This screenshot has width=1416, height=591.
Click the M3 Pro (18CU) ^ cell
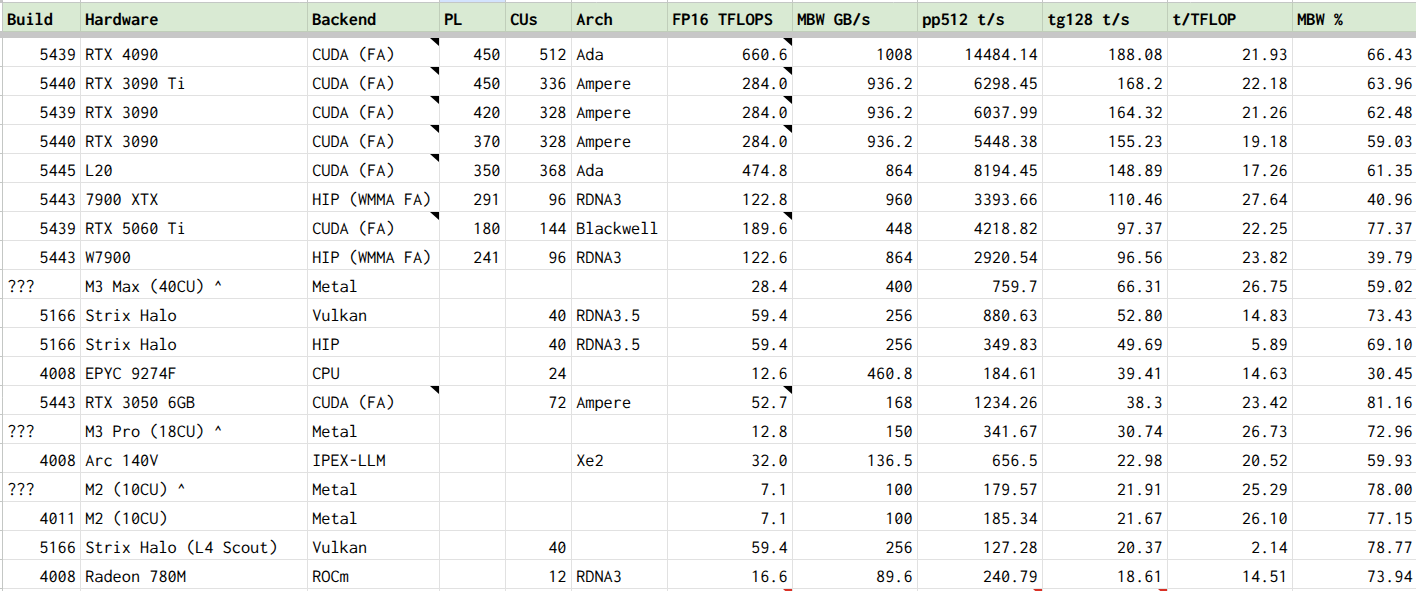click(x=194, y=432)
